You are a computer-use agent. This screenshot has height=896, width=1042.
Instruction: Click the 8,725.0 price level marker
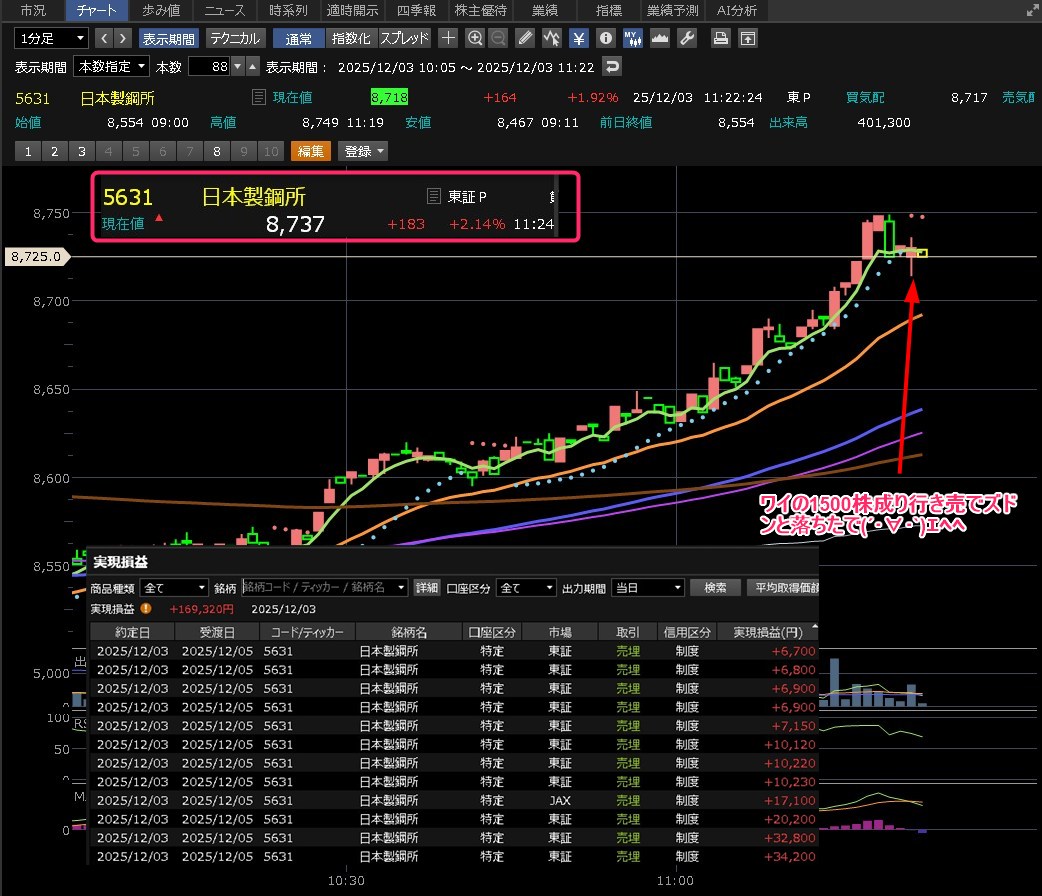tap(37, 257)
